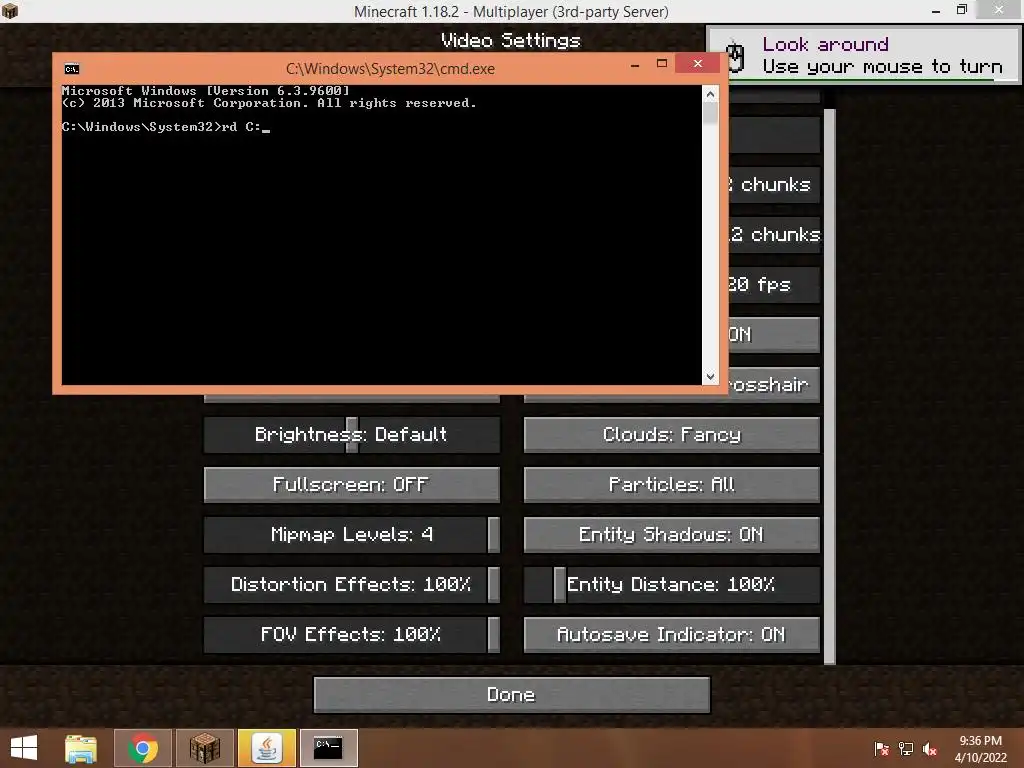Click the command prompt input line
This screenshot has height=768, width=1024.
pos(165,127)
